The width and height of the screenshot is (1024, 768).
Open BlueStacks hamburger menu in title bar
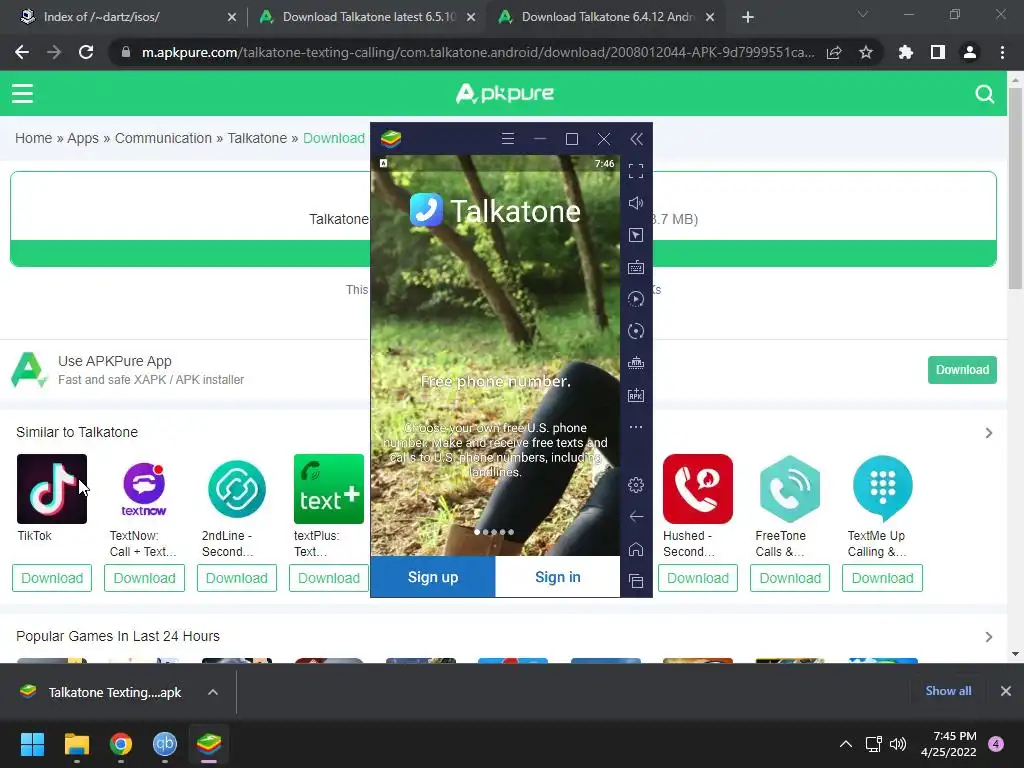click(x=507, y=138)
